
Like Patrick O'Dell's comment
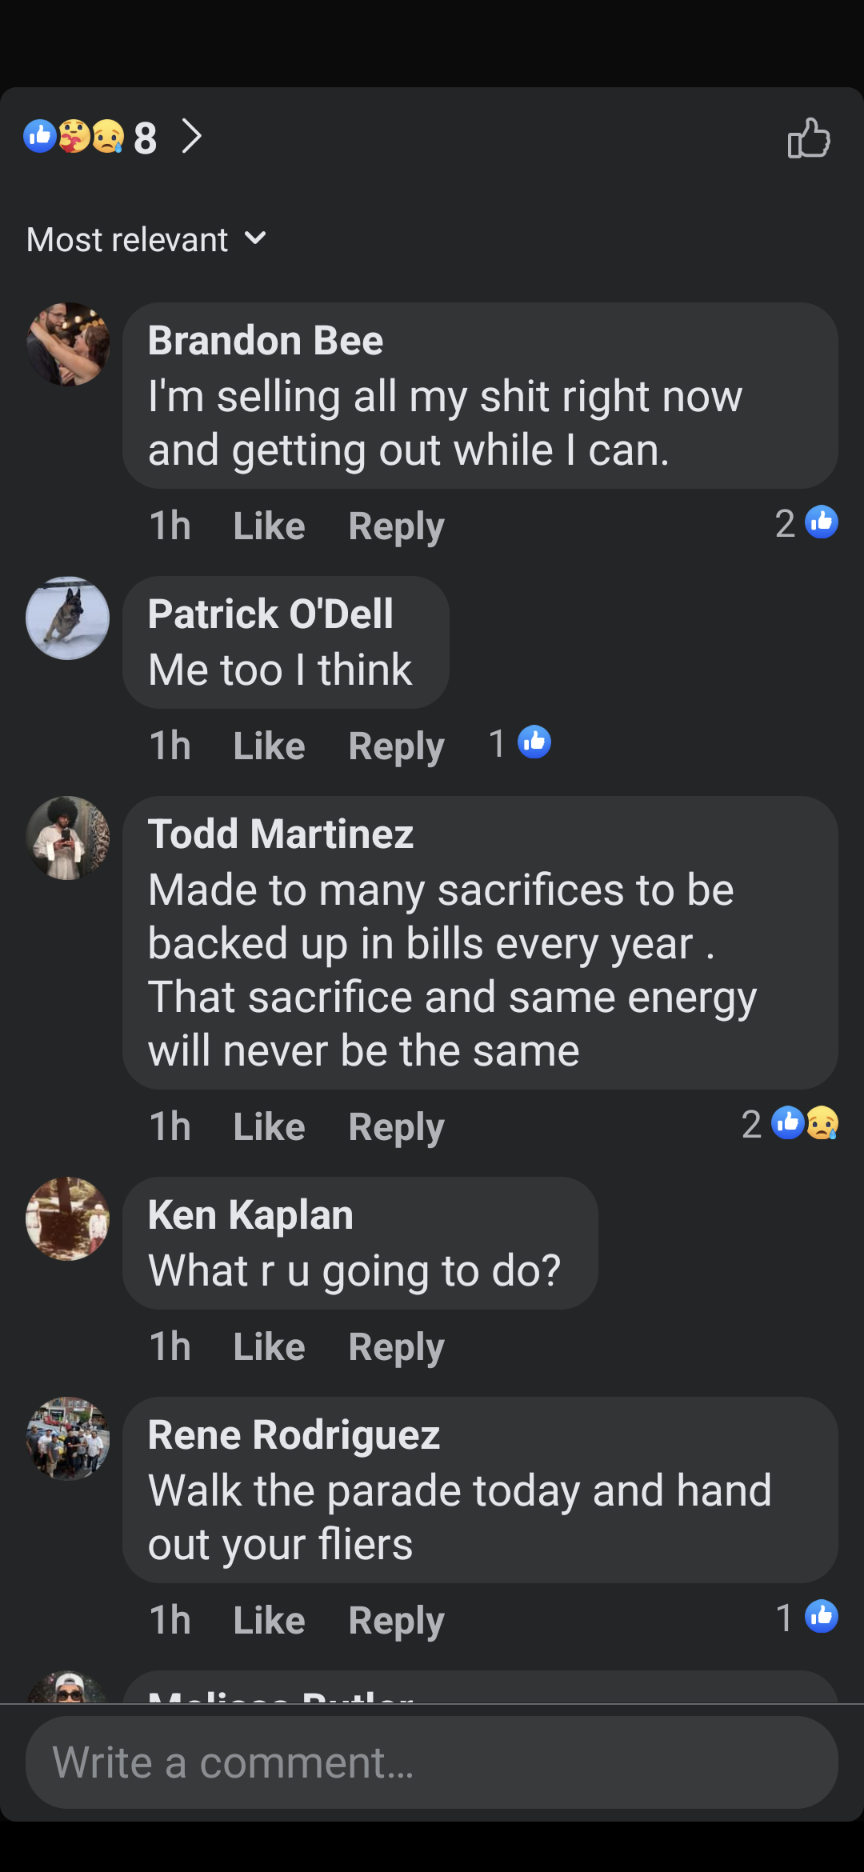268,746
